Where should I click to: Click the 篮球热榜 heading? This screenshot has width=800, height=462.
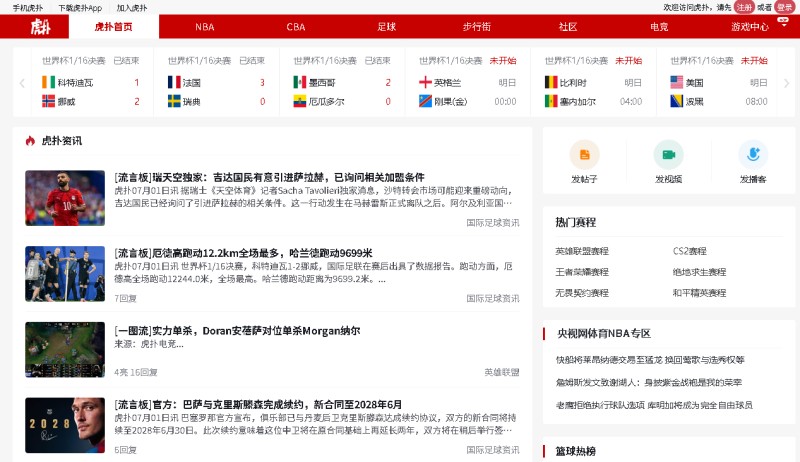point(576,451)
